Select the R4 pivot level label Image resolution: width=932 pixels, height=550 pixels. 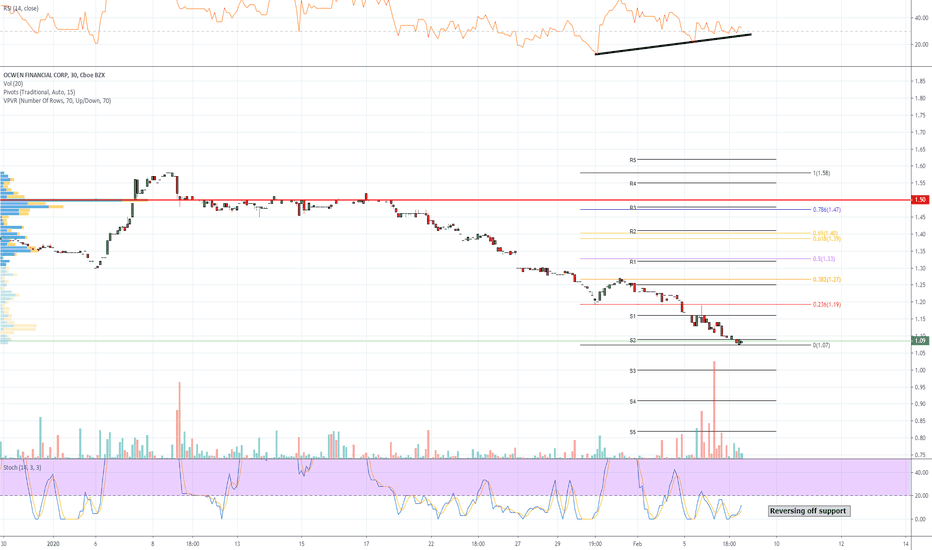point(633,184)
